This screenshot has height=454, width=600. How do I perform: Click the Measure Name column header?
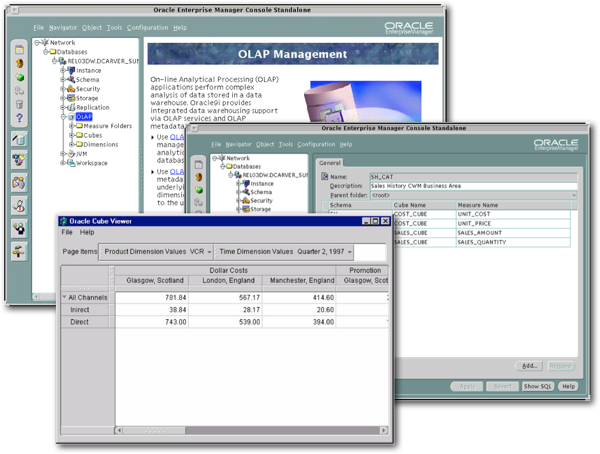tap(513, 205)
